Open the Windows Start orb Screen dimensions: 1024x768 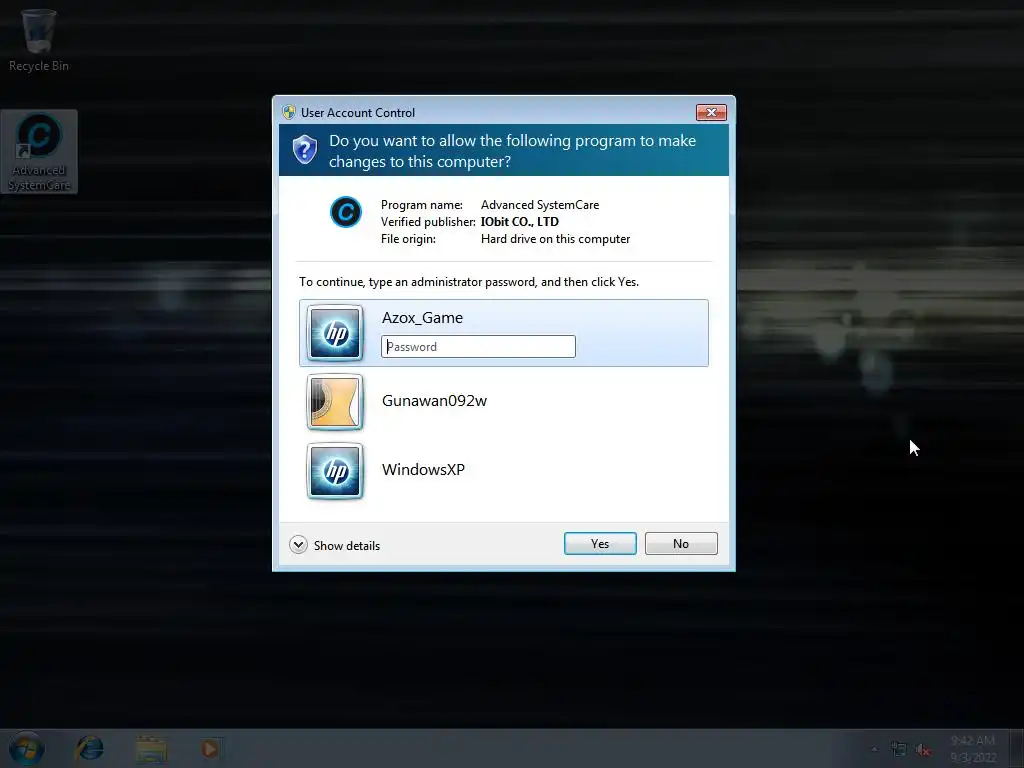point(27,748)
